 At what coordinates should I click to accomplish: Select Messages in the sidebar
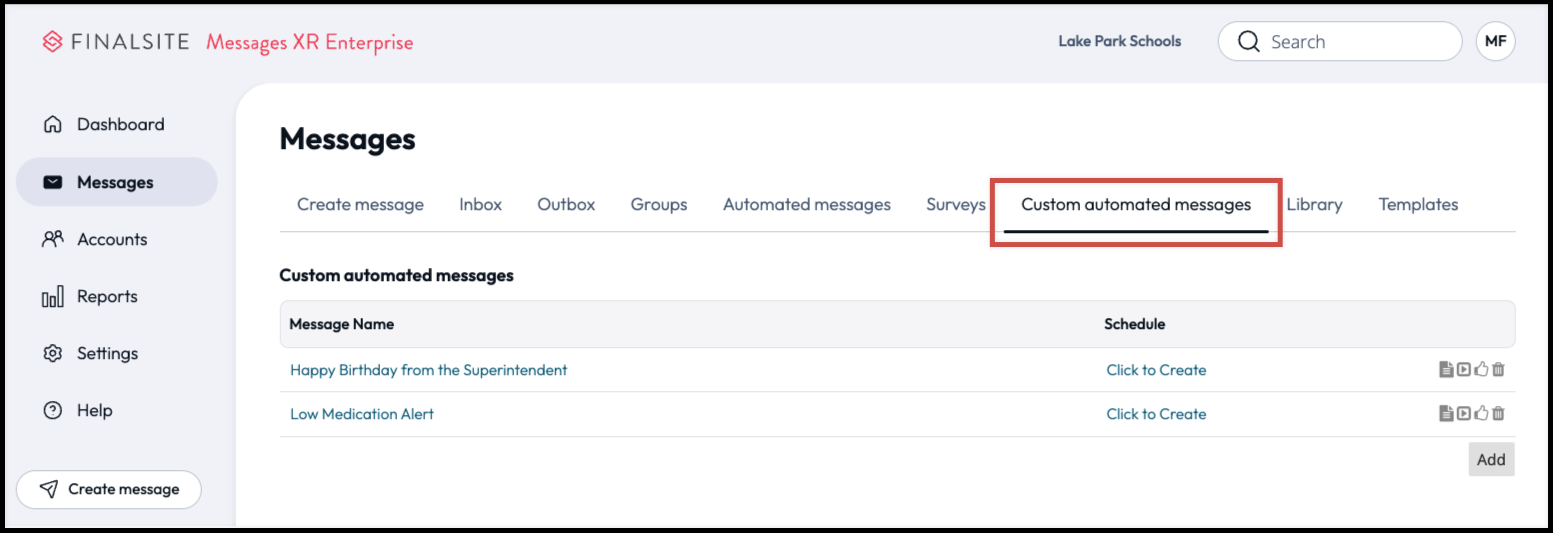pyautogui.click(x=116, y=182)
